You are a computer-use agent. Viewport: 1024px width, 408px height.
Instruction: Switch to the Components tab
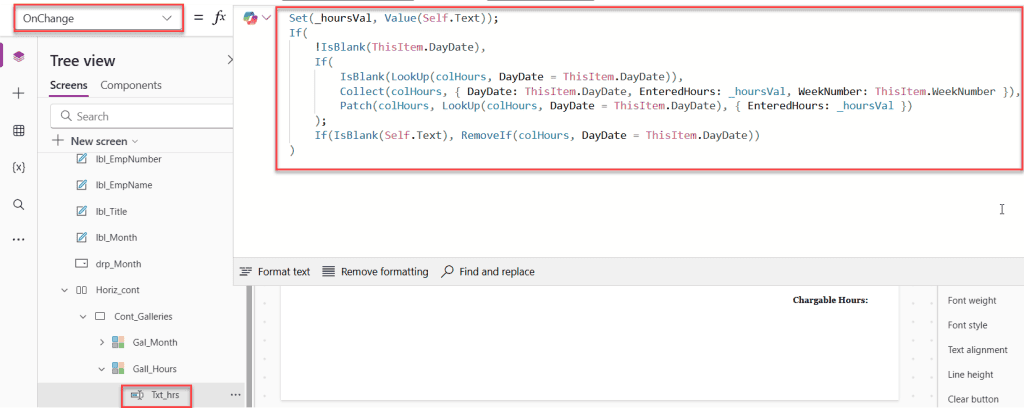(x=131, y=86)
